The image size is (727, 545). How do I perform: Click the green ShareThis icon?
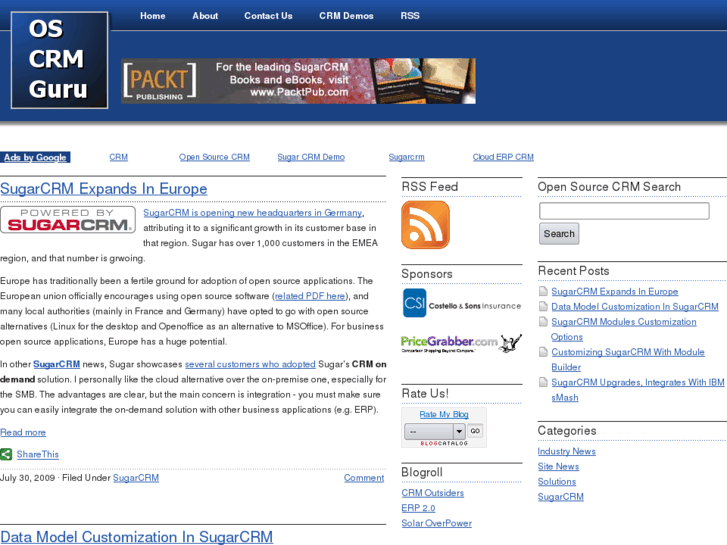tap(6, 454)
